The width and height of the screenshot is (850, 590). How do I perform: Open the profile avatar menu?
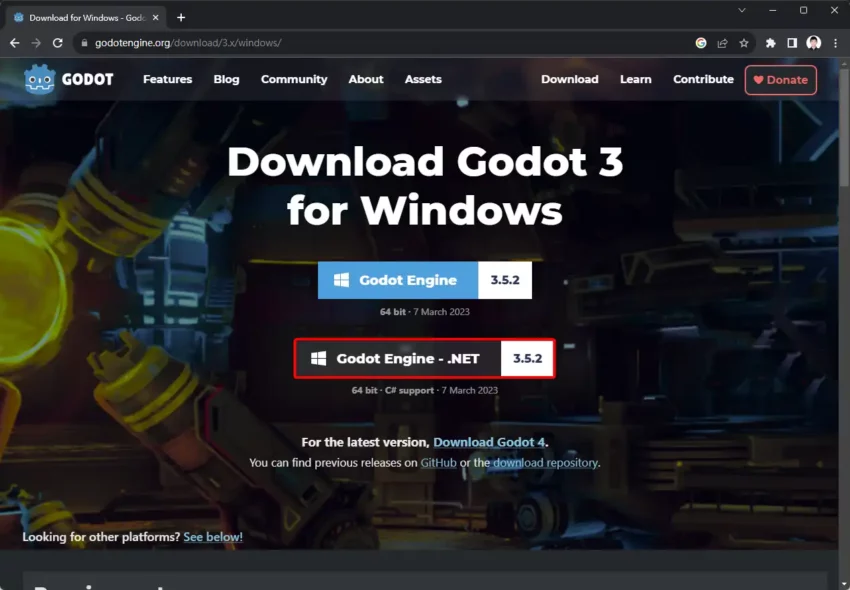[x=814, y=43]
